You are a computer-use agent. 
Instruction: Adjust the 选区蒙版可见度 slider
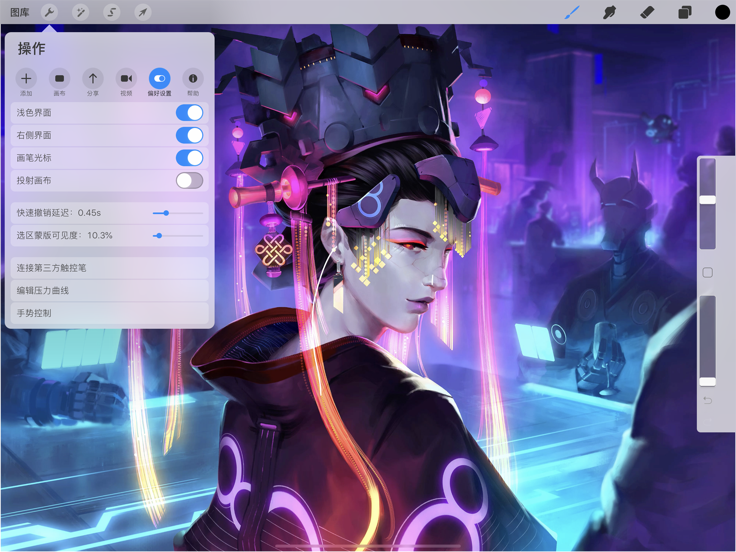point(178,236)
